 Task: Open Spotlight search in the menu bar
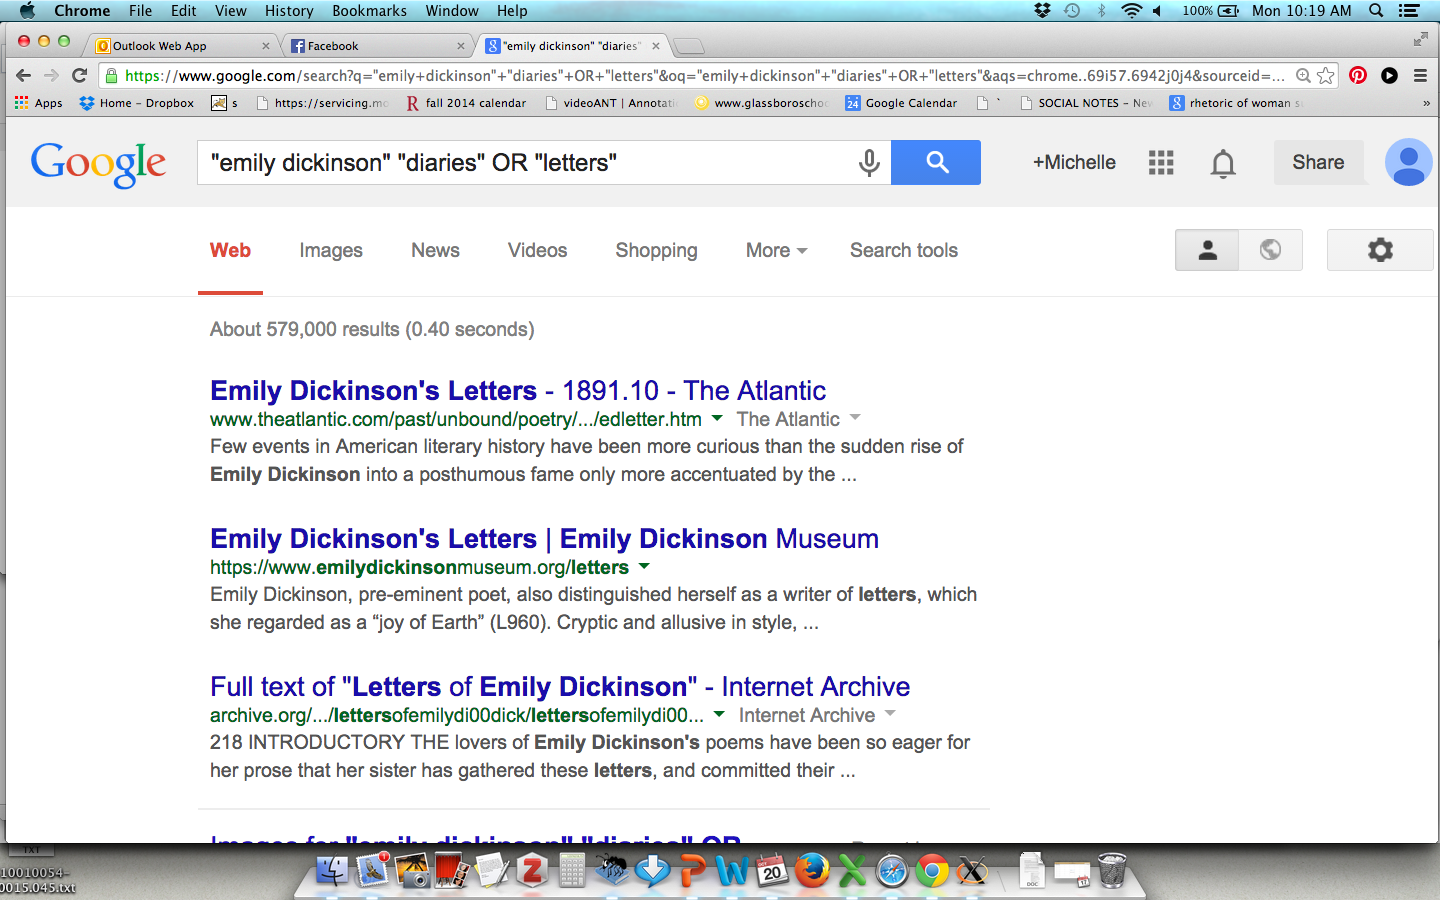[x=1376, y=10]
